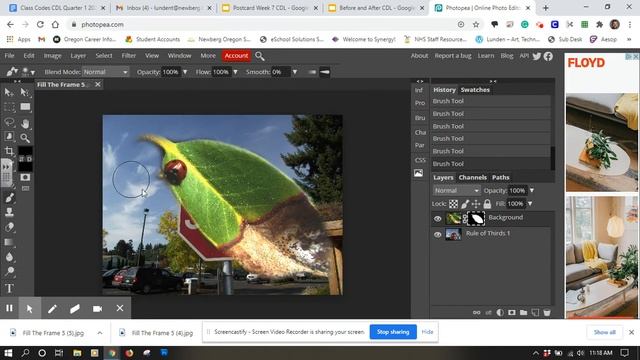Open the Layer menu
Viewport: 640px width, 360px height.
pos(78,56)
